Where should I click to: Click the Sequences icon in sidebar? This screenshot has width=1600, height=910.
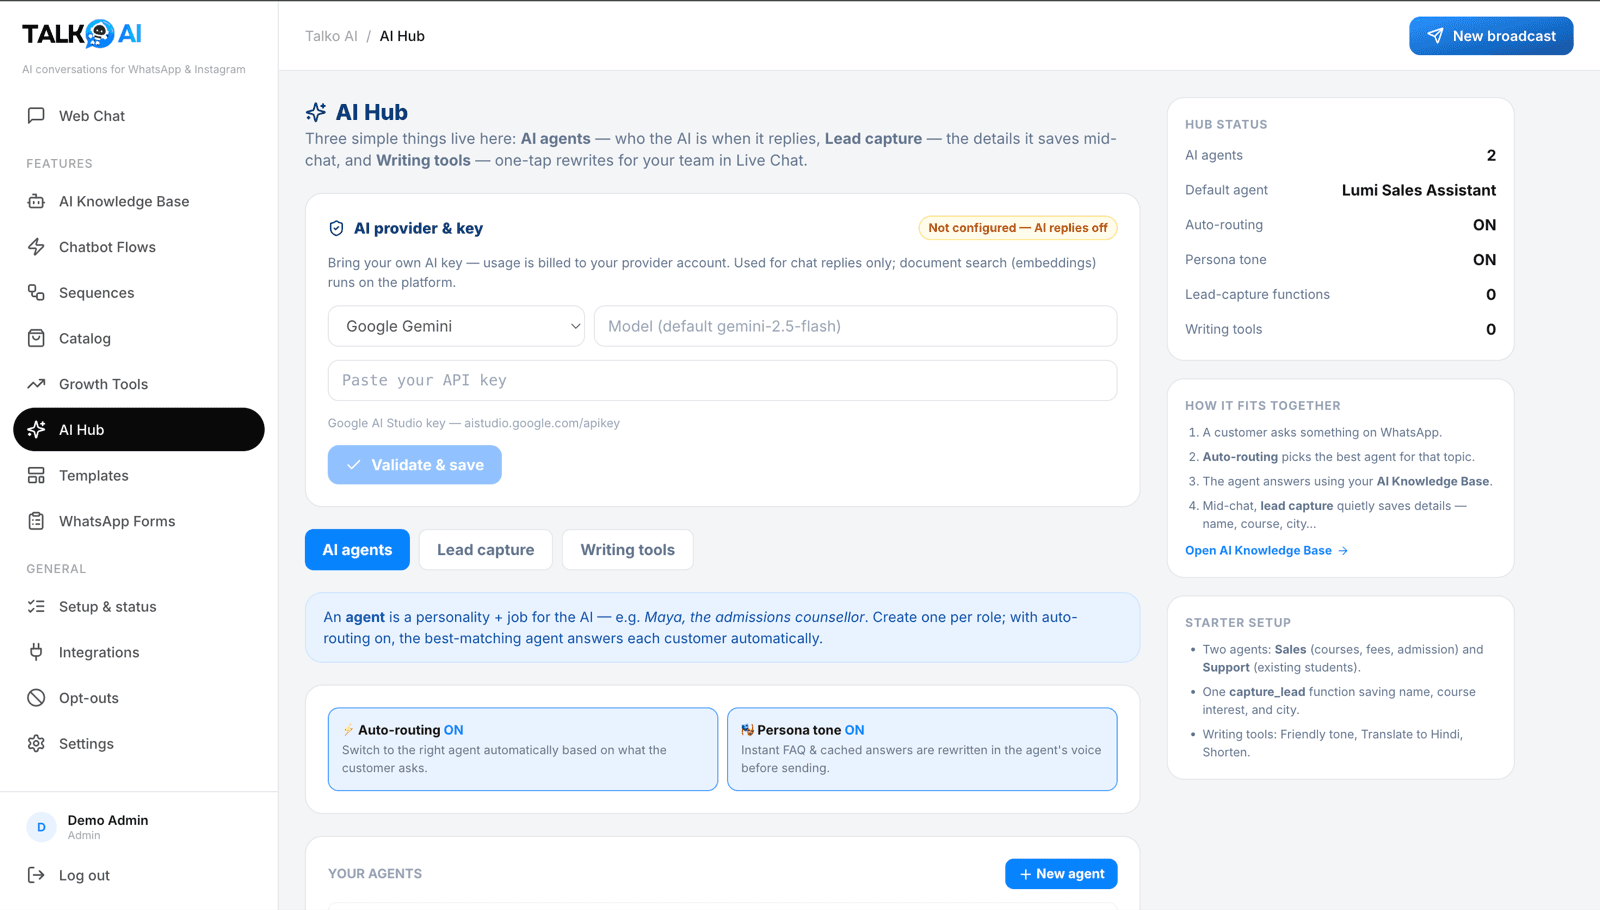36,292
